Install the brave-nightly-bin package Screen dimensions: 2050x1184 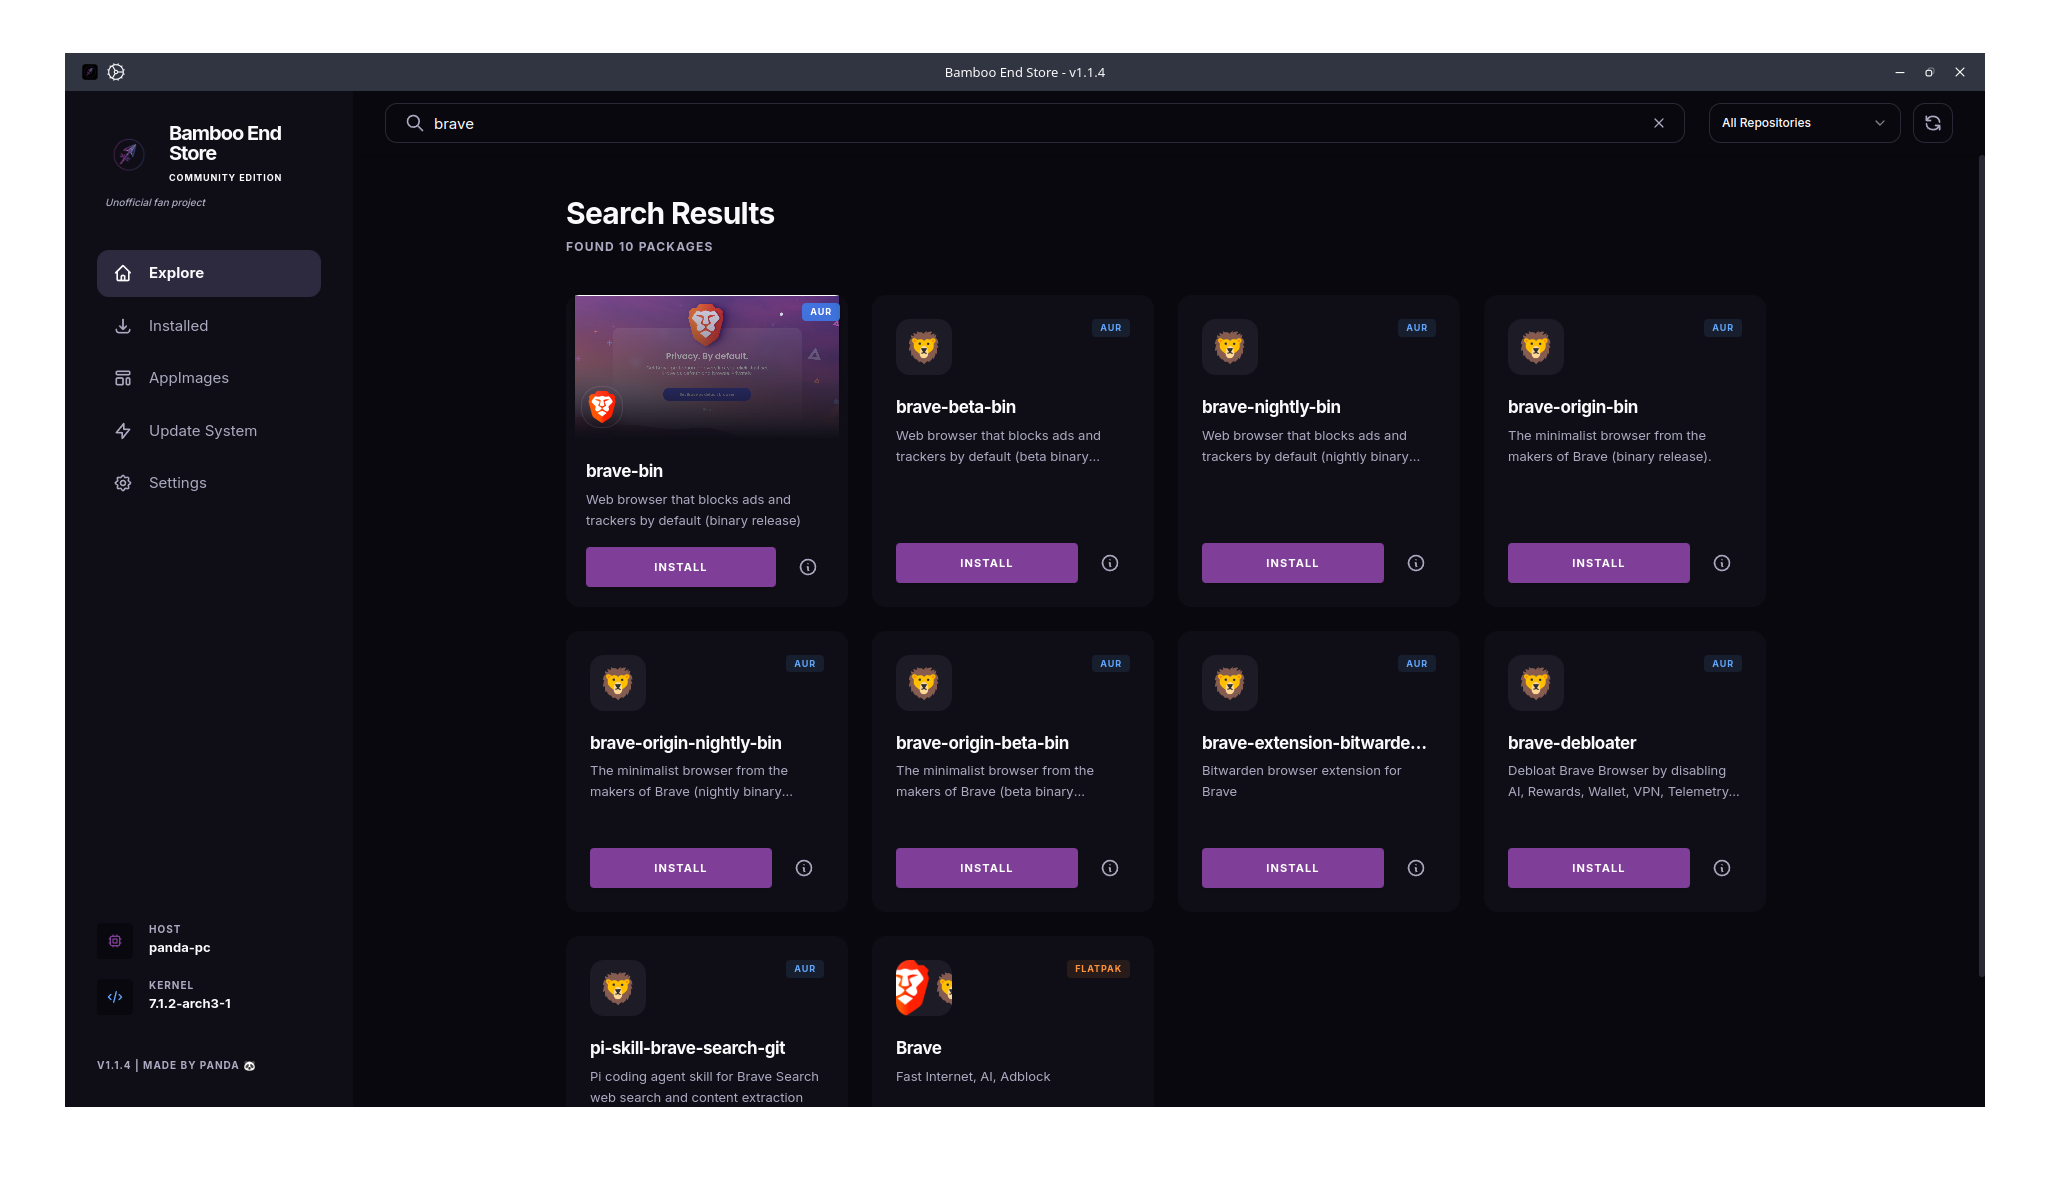tap(1293, 563)
